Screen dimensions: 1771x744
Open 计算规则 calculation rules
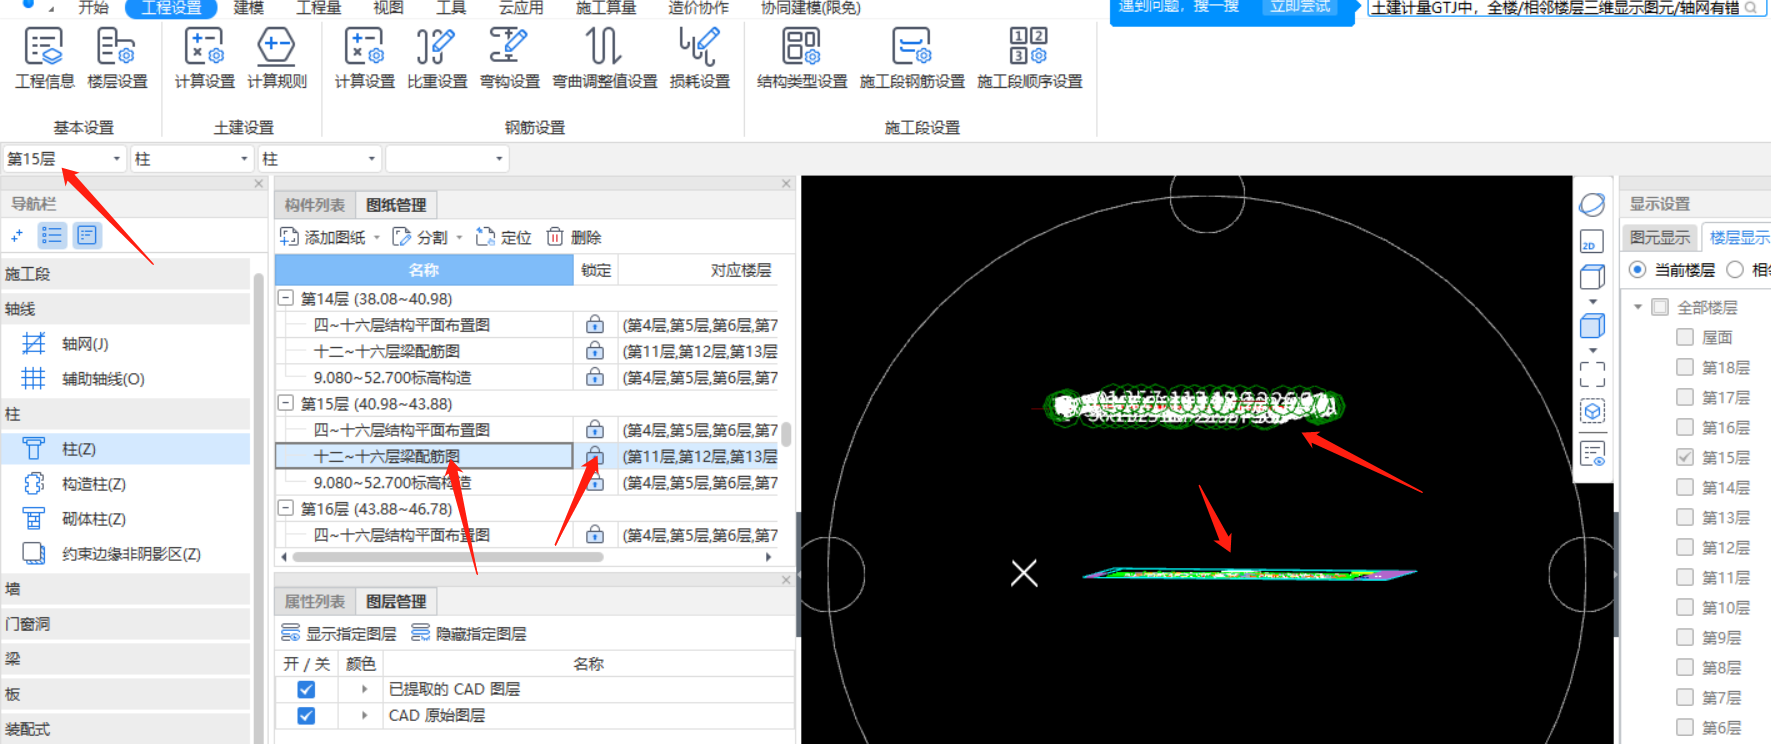[x=277, y=58]
